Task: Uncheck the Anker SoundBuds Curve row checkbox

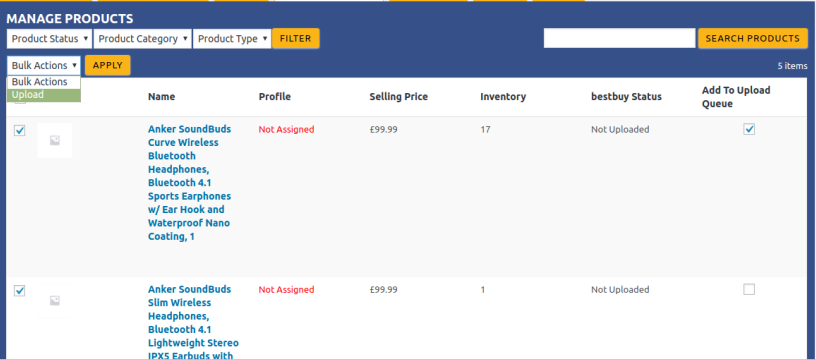Action: pos(20,131)
